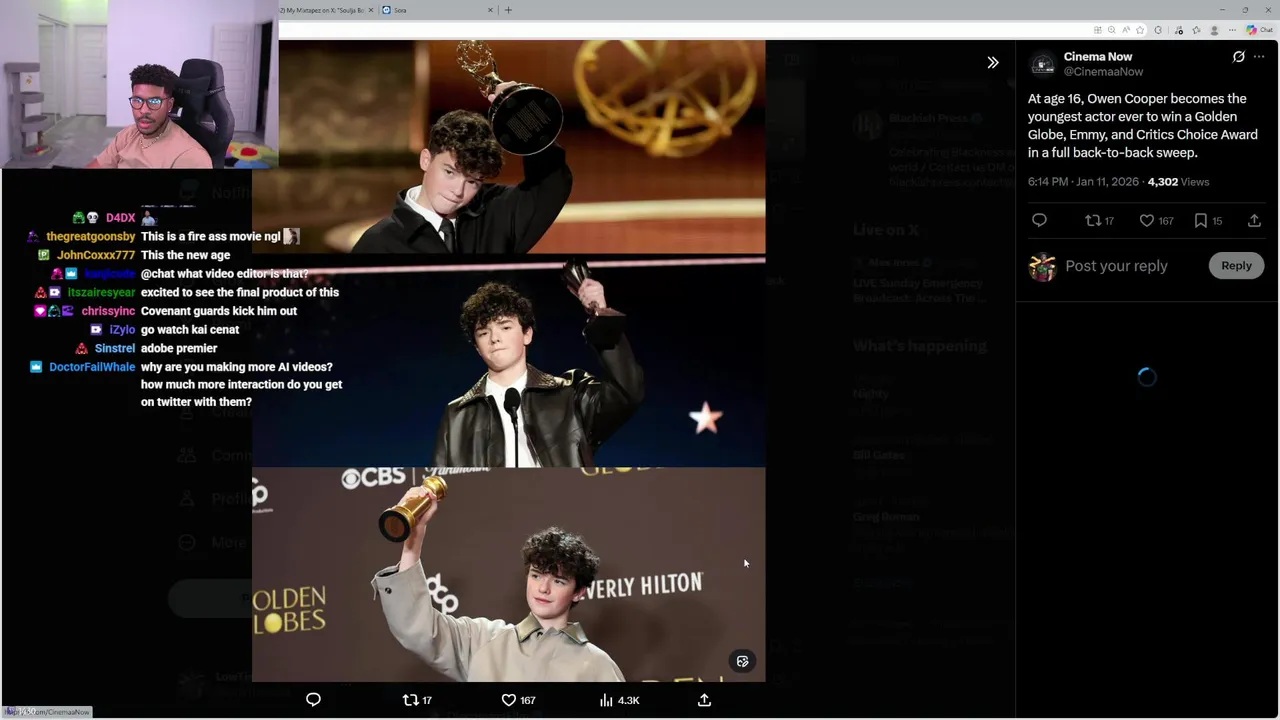Viewport: 1280px width, 720px height.
Task: Switch to the Sora browser tab
Action: (437, 10)
